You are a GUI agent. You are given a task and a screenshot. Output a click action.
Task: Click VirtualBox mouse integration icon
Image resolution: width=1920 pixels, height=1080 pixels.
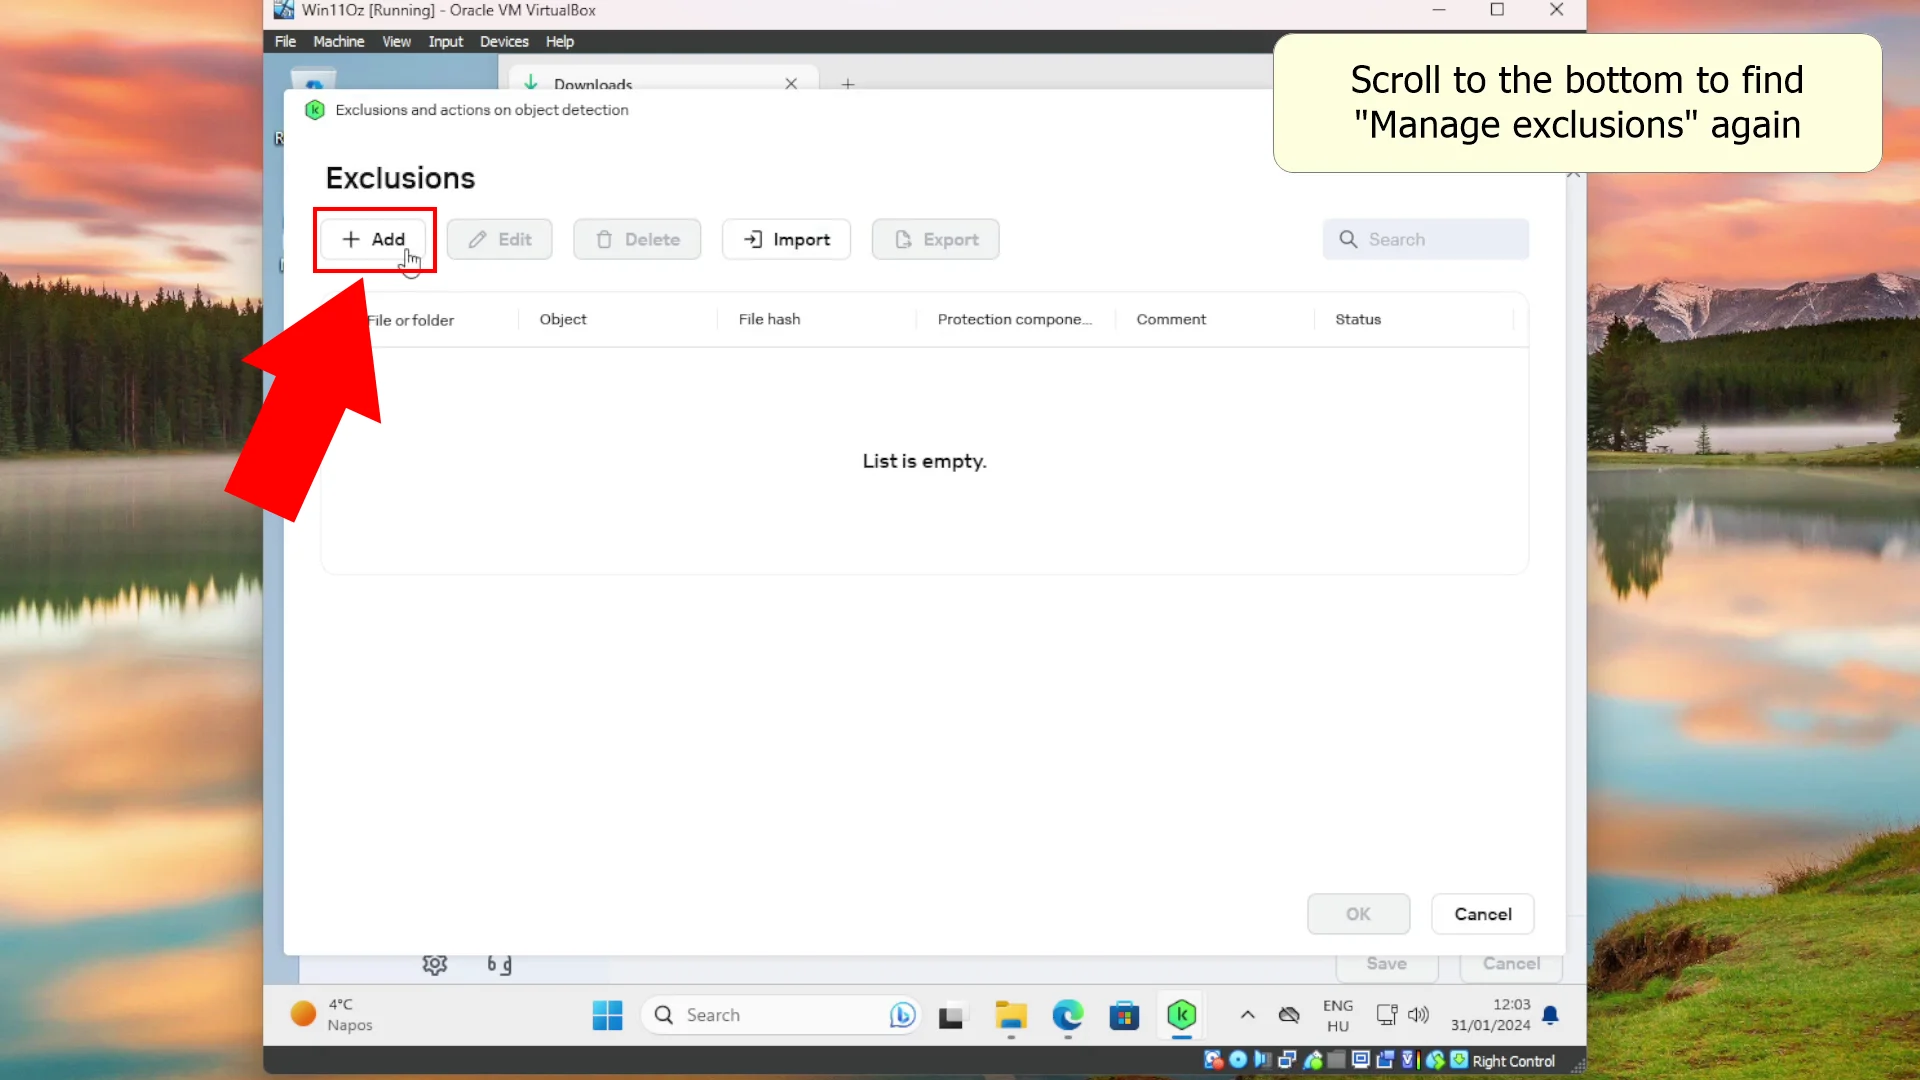[1435, 1060]
